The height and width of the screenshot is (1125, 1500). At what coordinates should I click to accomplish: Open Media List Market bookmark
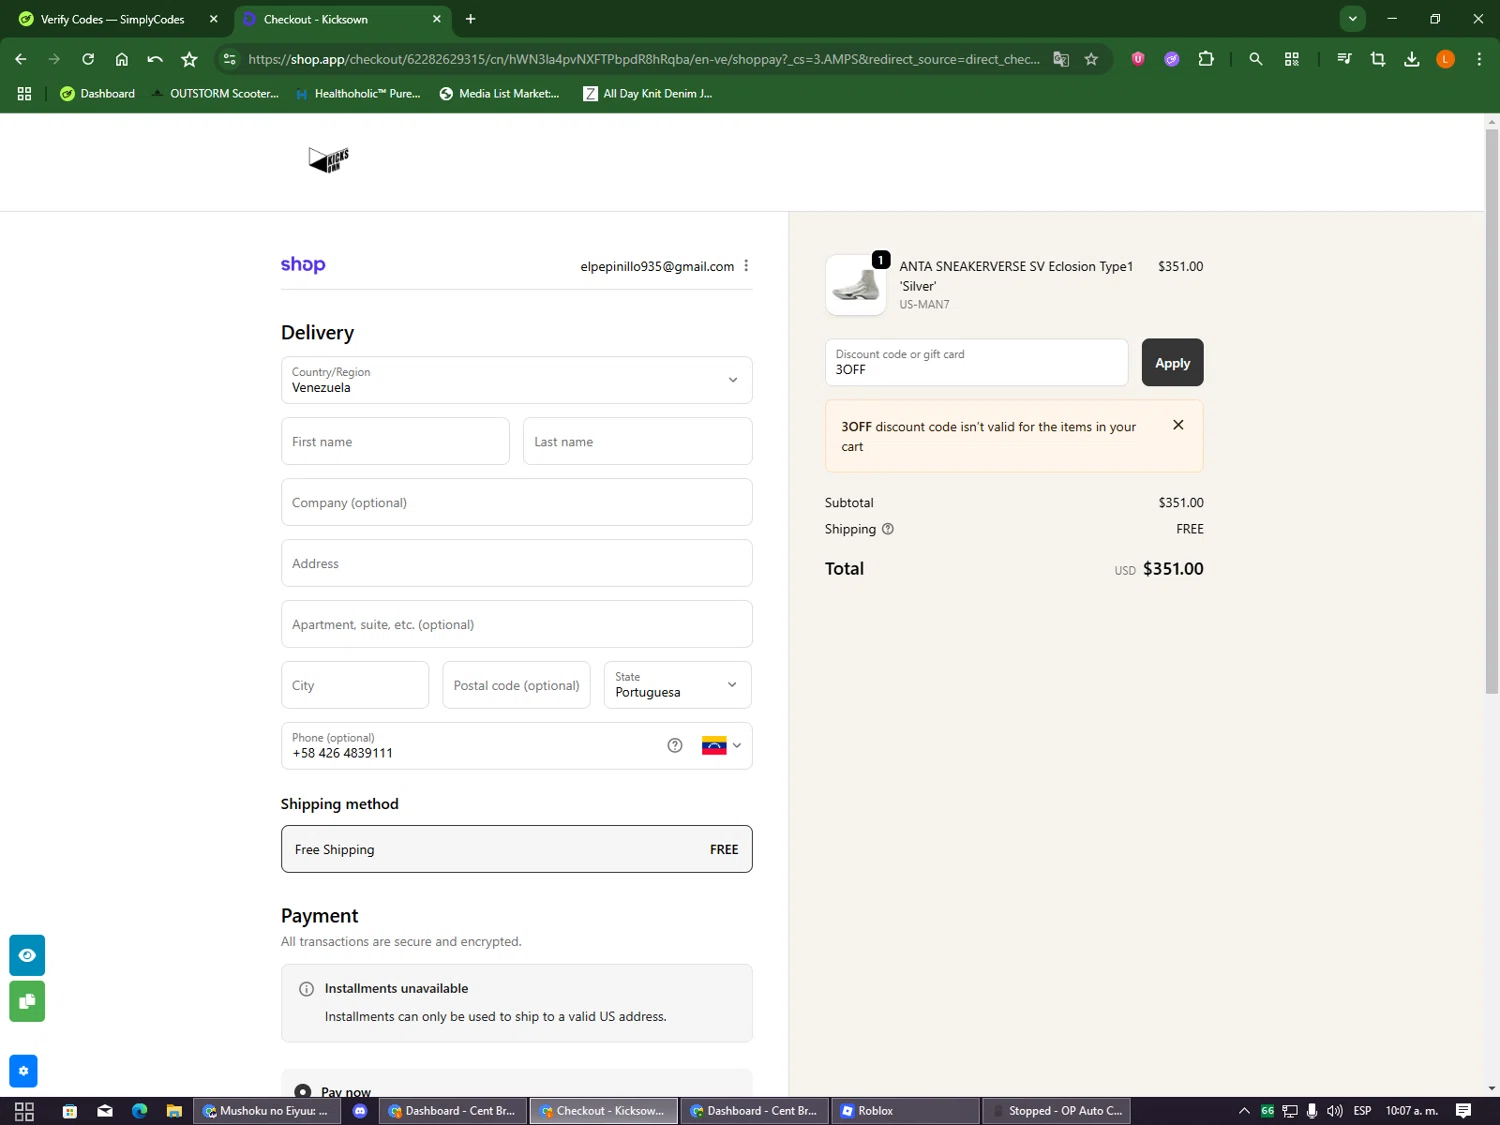point(499,93)
